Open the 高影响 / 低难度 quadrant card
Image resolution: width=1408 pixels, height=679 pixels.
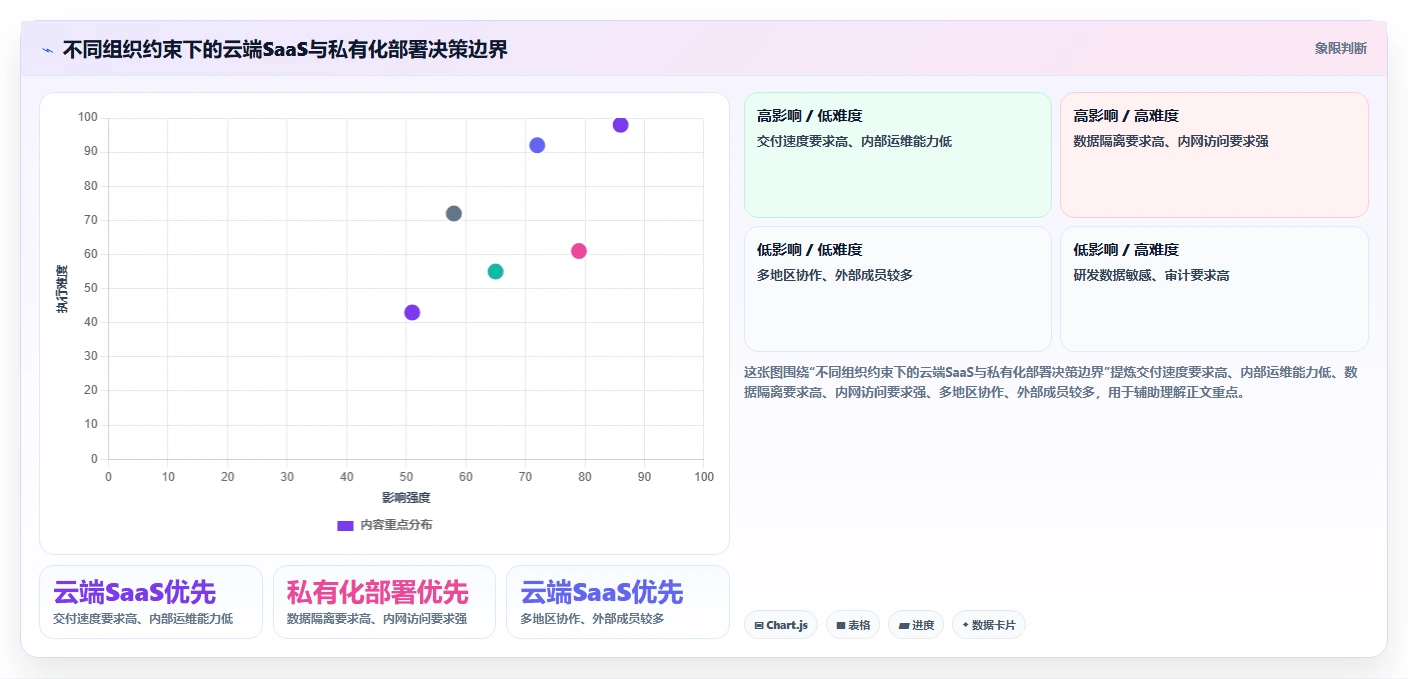[898, 155]
